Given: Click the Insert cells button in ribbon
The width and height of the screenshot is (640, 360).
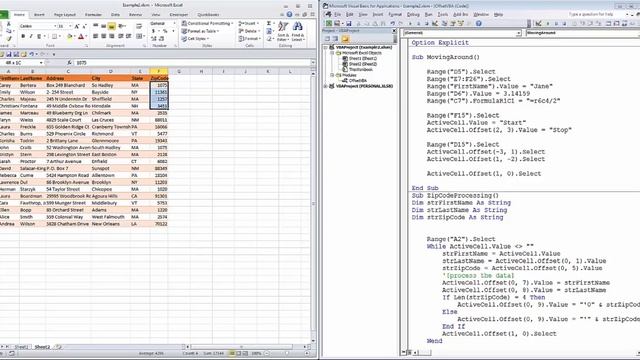Looking at the screenshot, I should click(249, 24).
